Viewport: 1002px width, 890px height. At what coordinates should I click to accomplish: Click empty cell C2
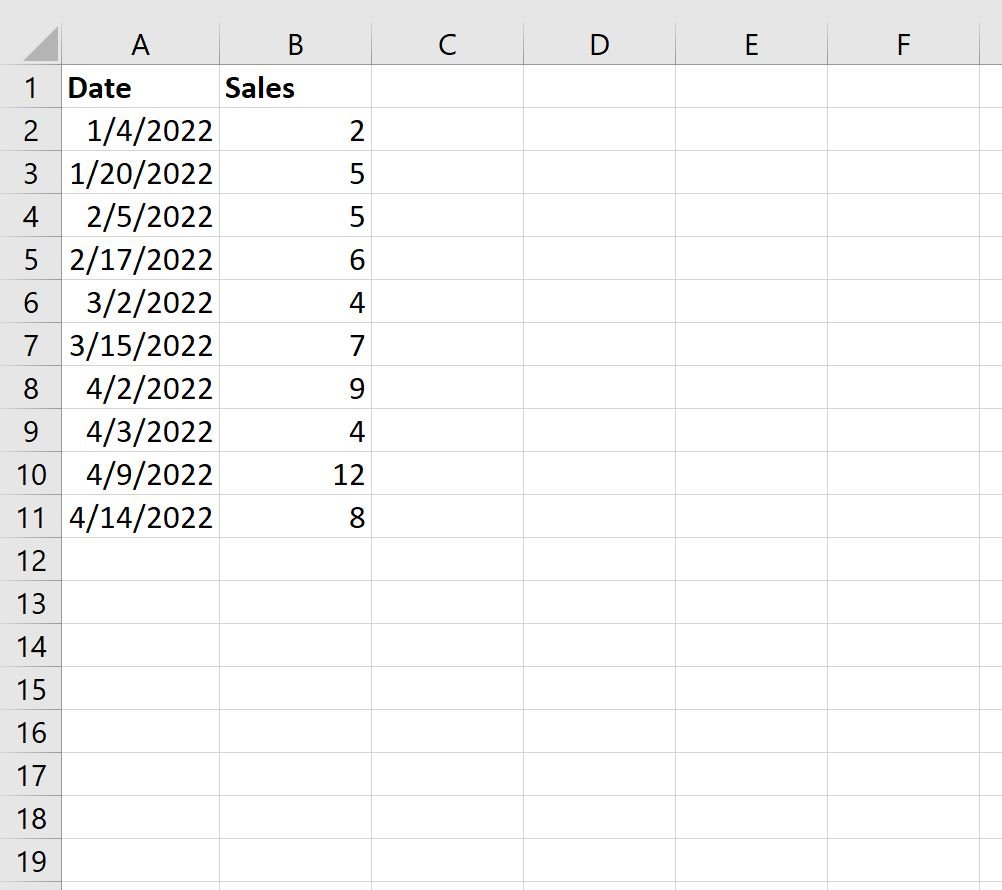tap(447, 130)
